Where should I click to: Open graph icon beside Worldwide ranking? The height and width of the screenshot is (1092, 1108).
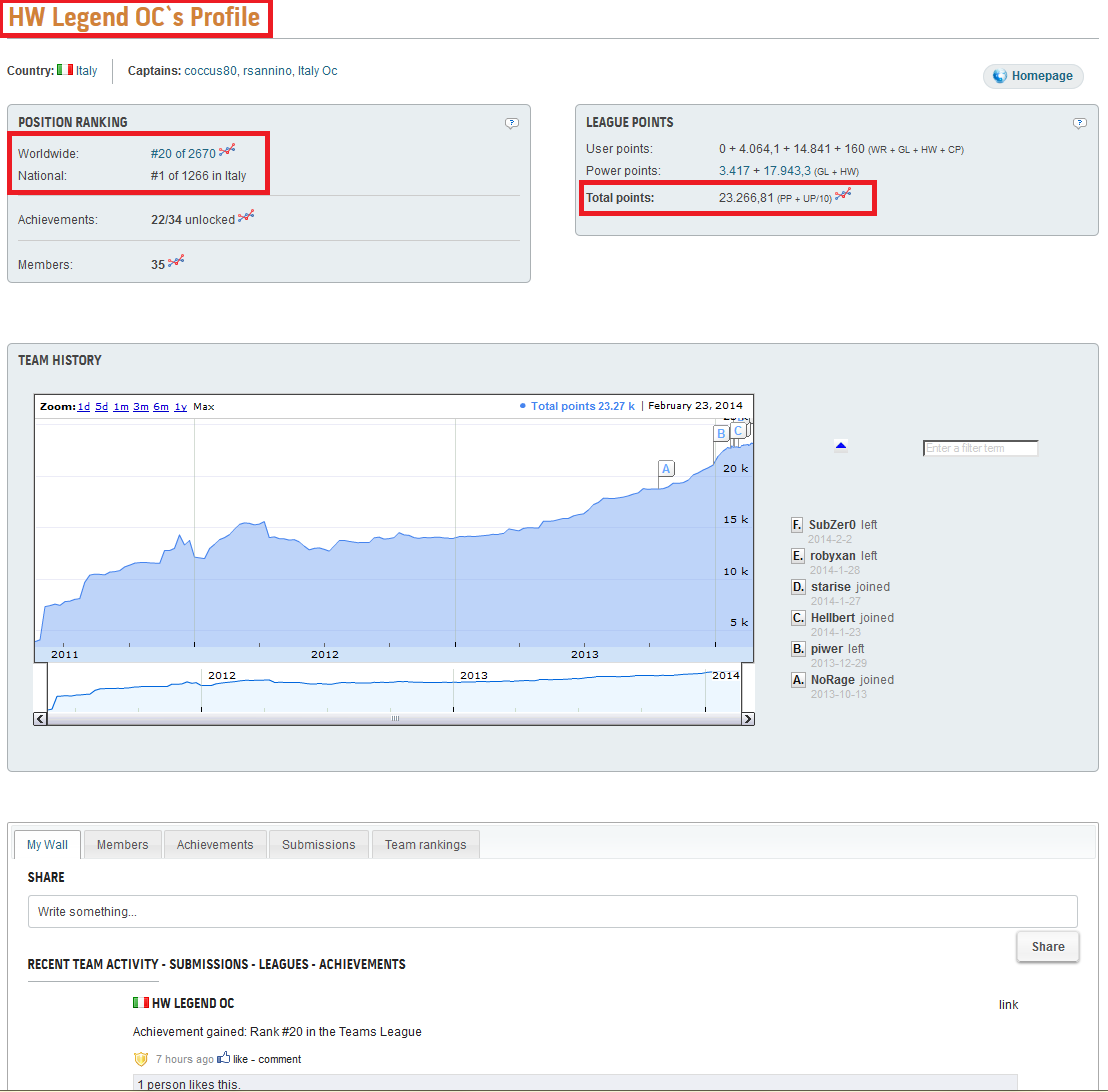tap(227, 151)
